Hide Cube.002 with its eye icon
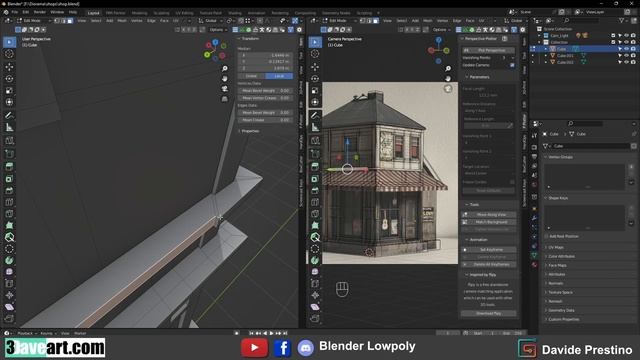The height and width of the screenshot is (360, 640). pos(626,62)
